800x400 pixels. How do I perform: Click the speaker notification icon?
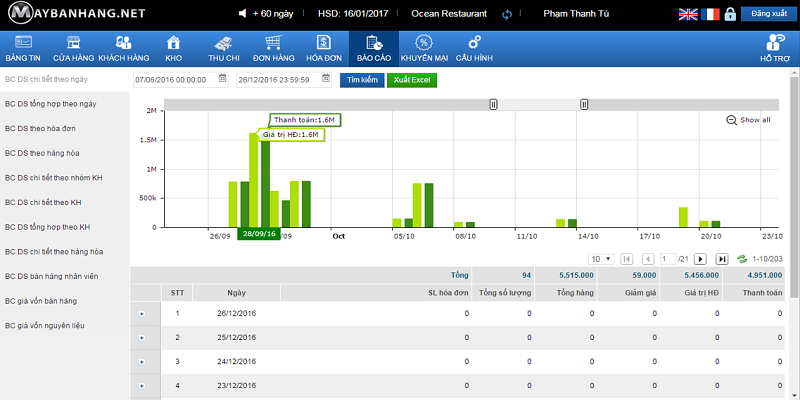coord(243,14)
